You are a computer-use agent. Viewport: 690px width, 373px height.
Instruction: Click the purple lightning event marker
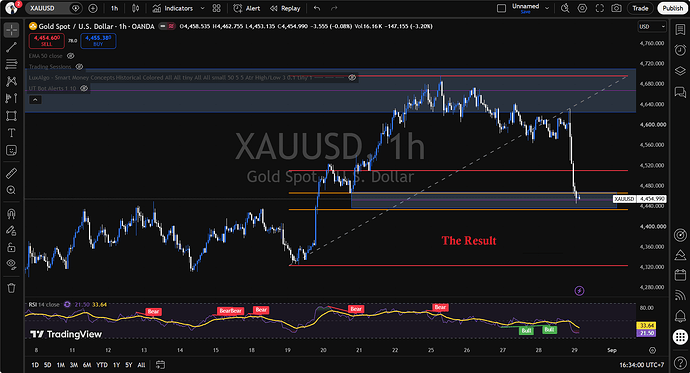pos(580,291)
